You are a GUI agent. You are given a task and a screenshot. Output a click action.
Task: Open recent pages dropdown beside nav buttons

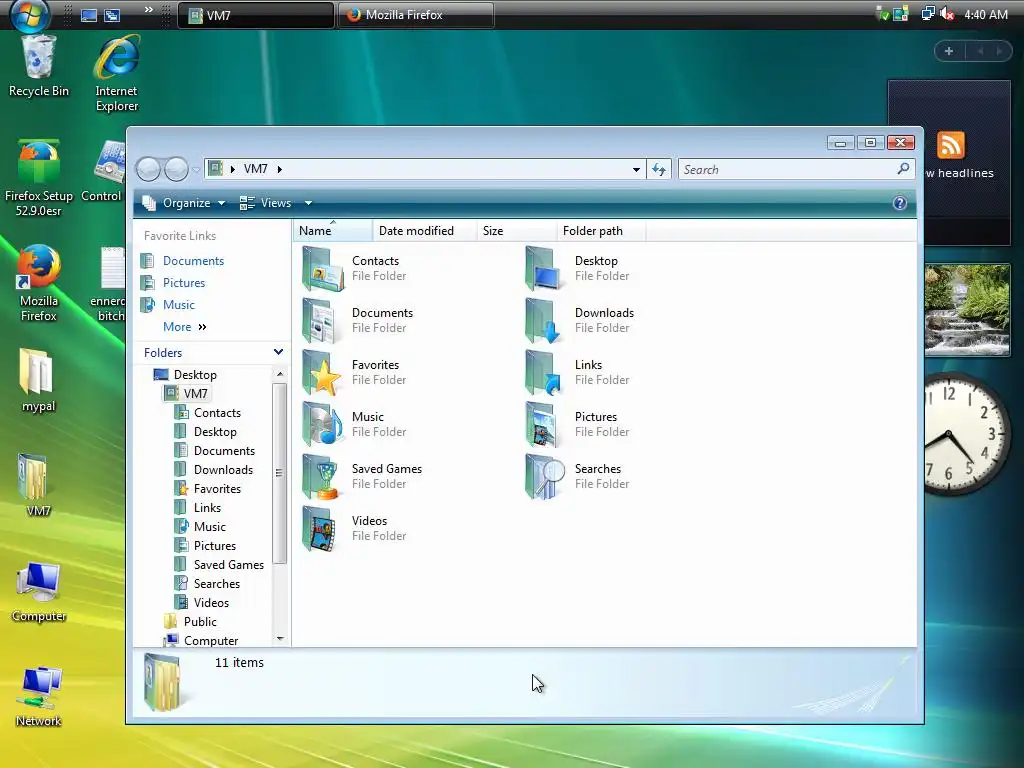196,170
